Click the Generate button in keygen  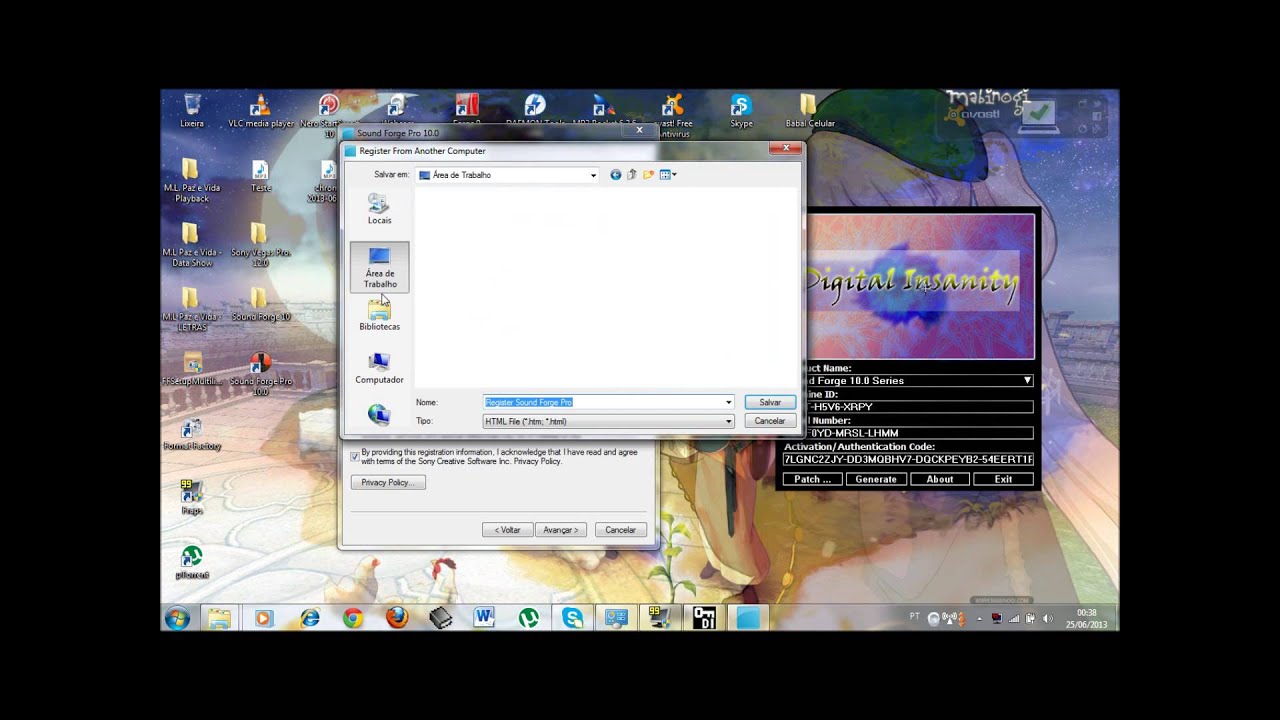[876, 479]
